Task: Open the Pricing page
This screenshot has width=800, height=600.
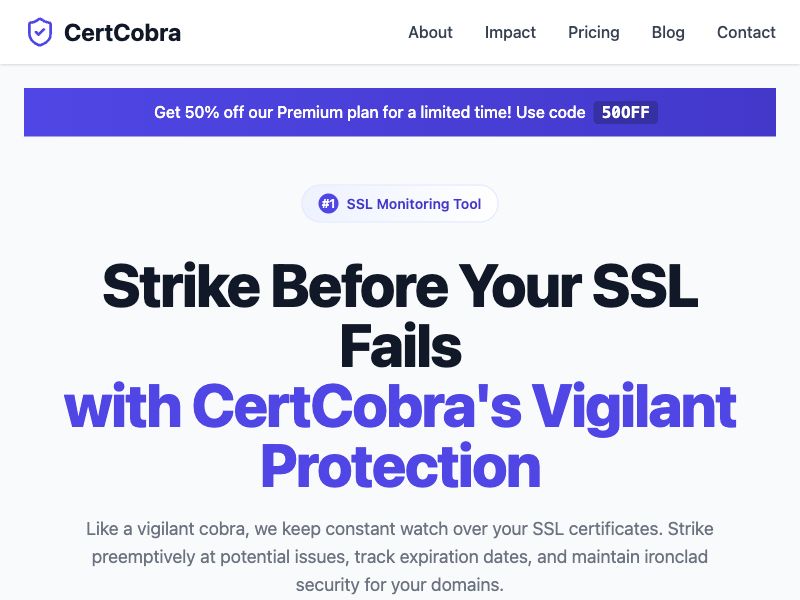Action: (593, 32)
